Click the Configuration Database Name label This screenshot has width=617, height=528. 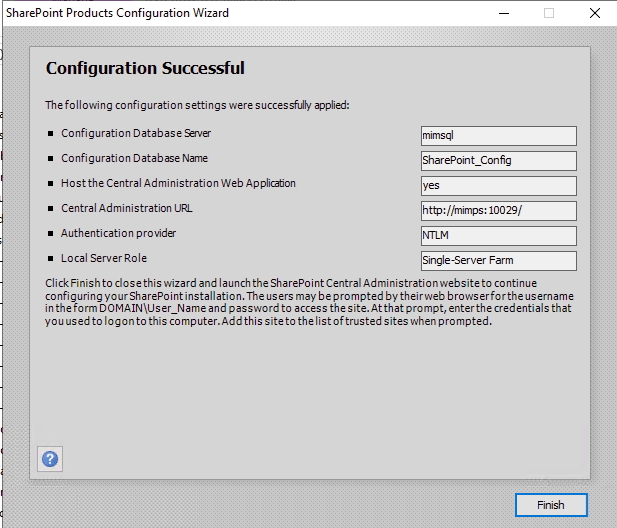coord(134,158)
